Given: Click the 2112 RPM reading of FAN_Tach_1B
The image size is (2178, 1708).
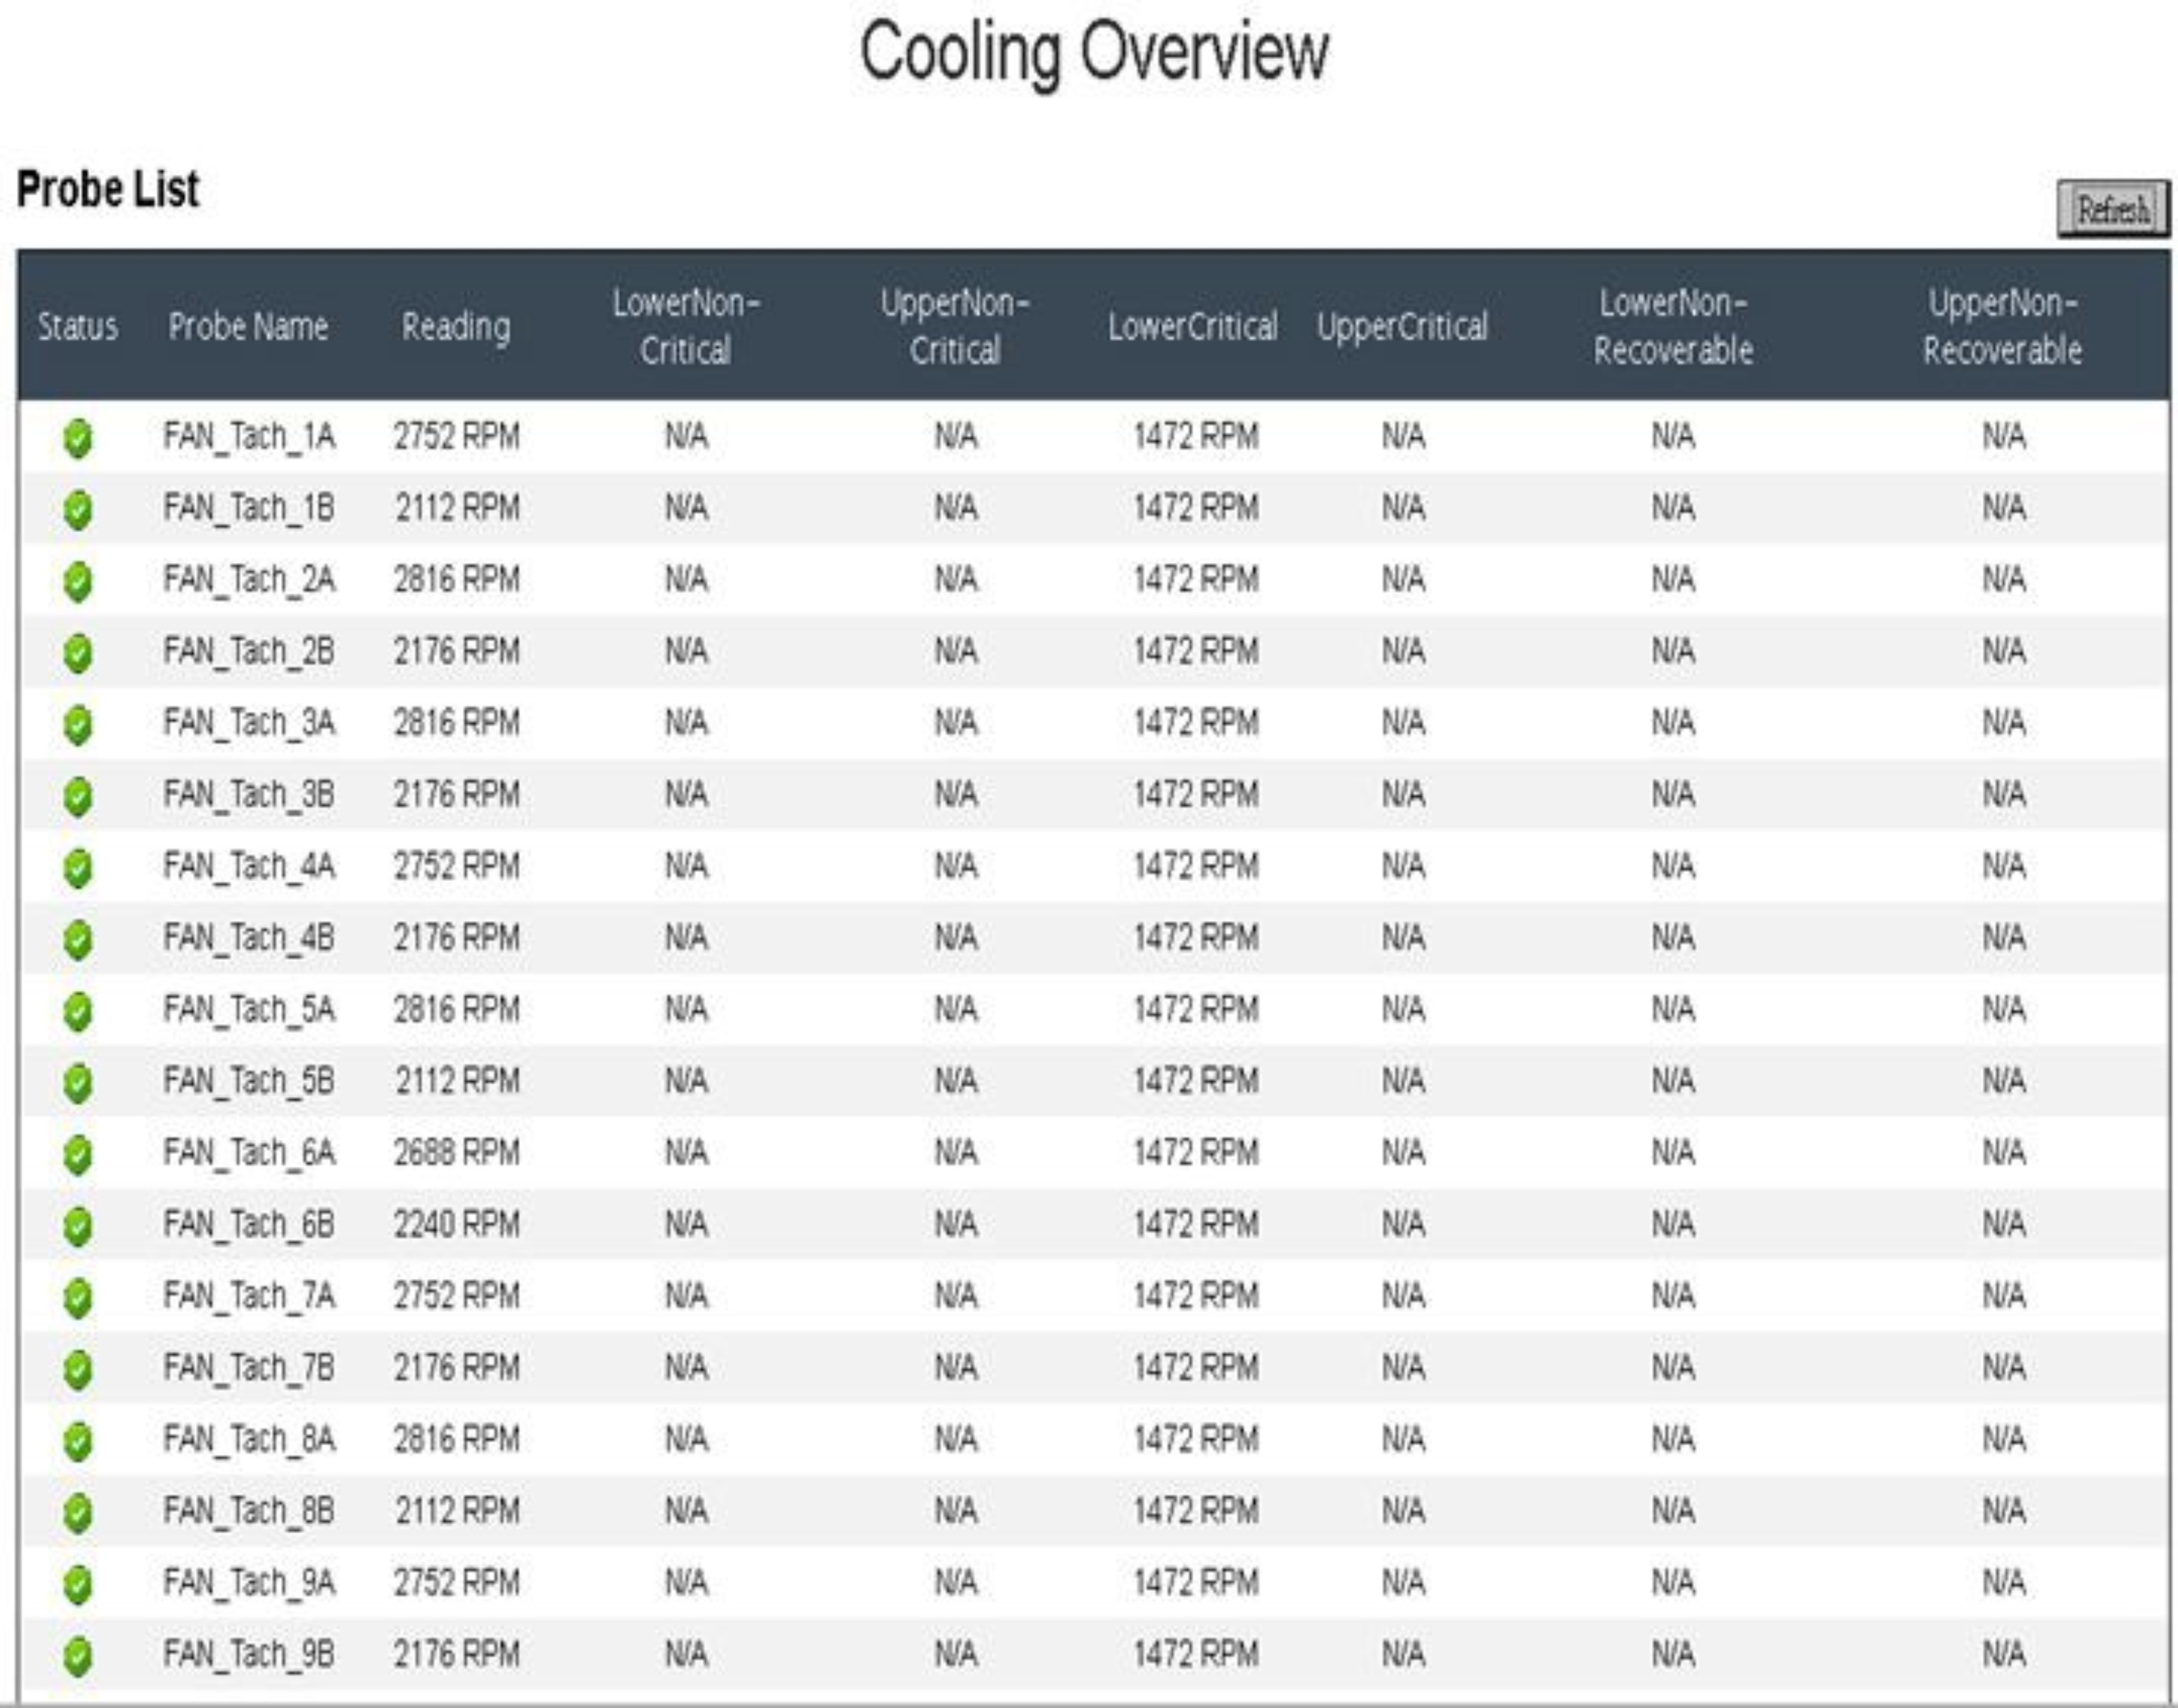Looking at the screenshot, I should pyautogui.click(x=457, y=508).
